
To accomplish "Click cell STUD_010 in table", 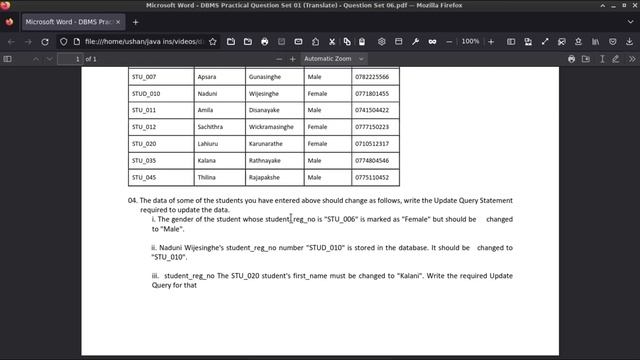I will point(146,93).
